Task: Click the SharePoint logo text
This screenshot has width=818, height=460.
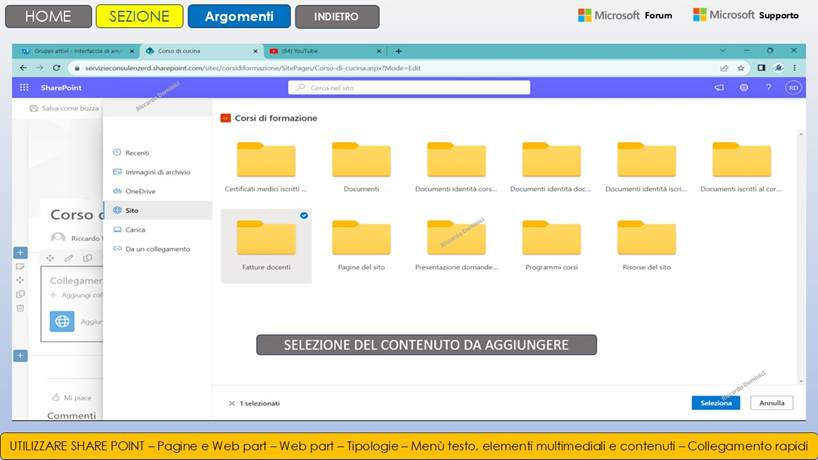Action: [x=61, y=88]
